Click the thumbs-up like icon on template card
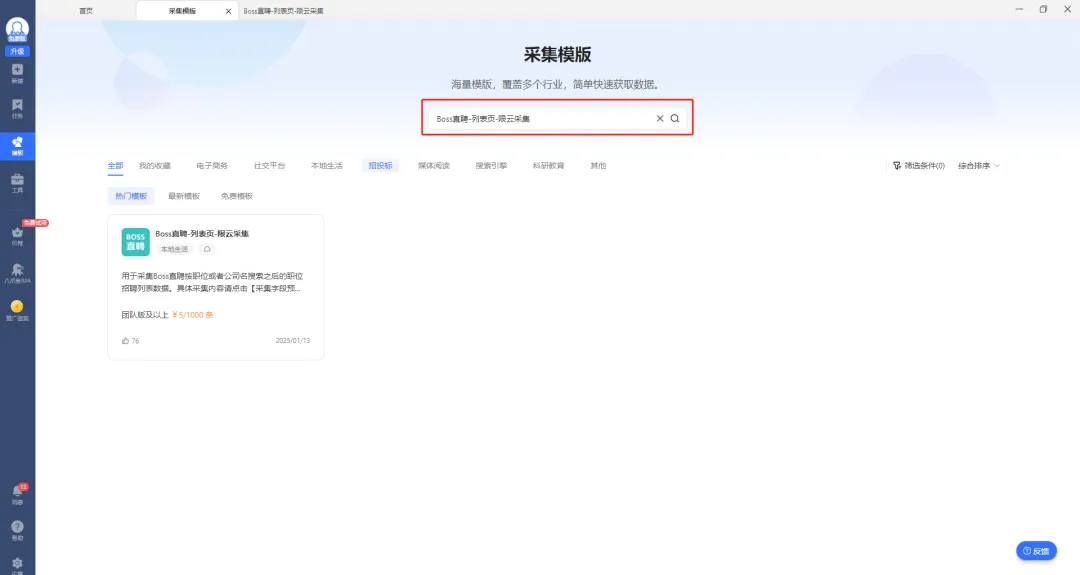The width and height of the screenshot is (1080, 575). pyautogui.click(x=125, y=341)
